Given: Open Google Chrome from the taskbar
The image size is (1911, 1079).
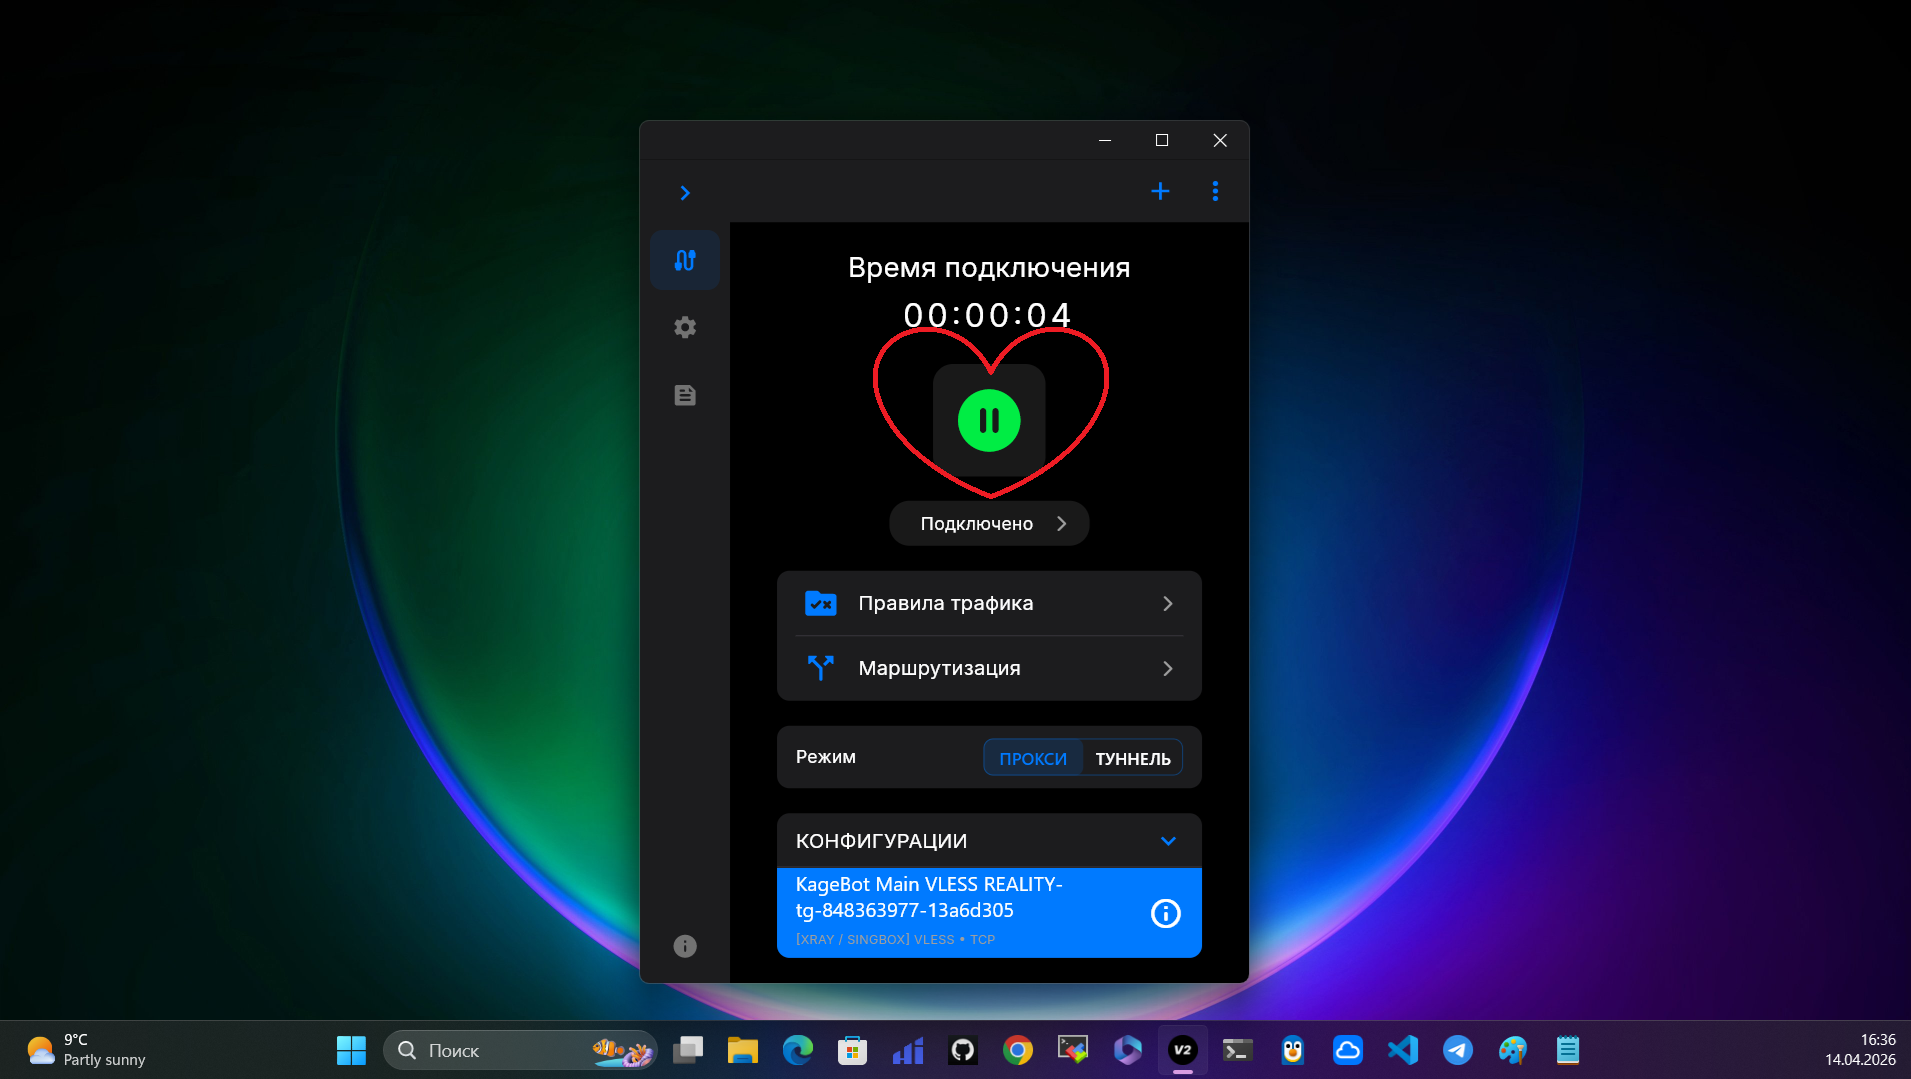Looking at the screenshot, I should [1017, 1050].
